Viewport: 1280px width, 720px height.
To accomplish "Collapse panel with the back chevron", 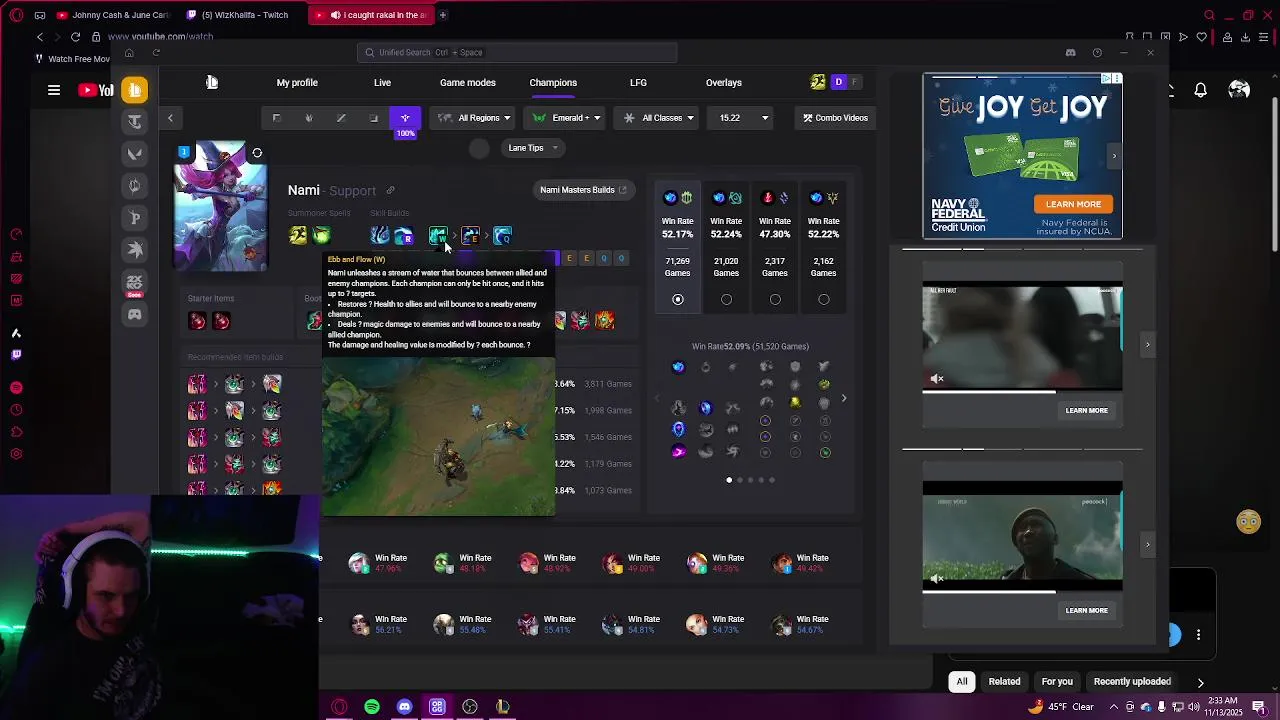I will point(170,119).
